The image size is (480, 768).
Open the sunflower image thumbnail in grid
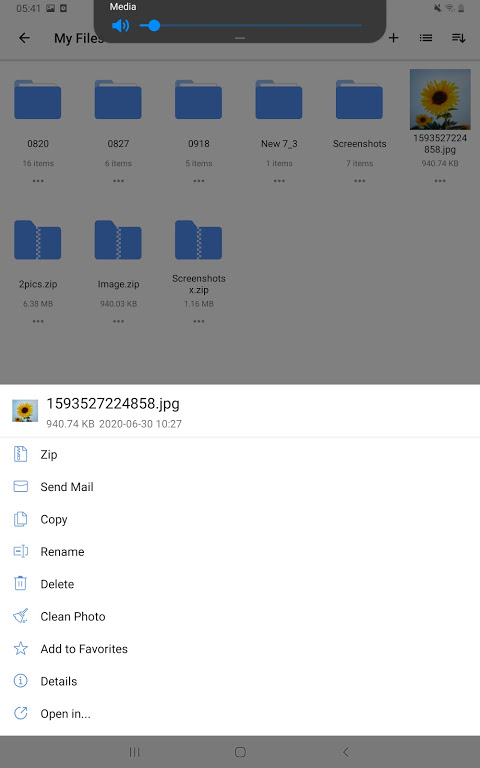440,99
